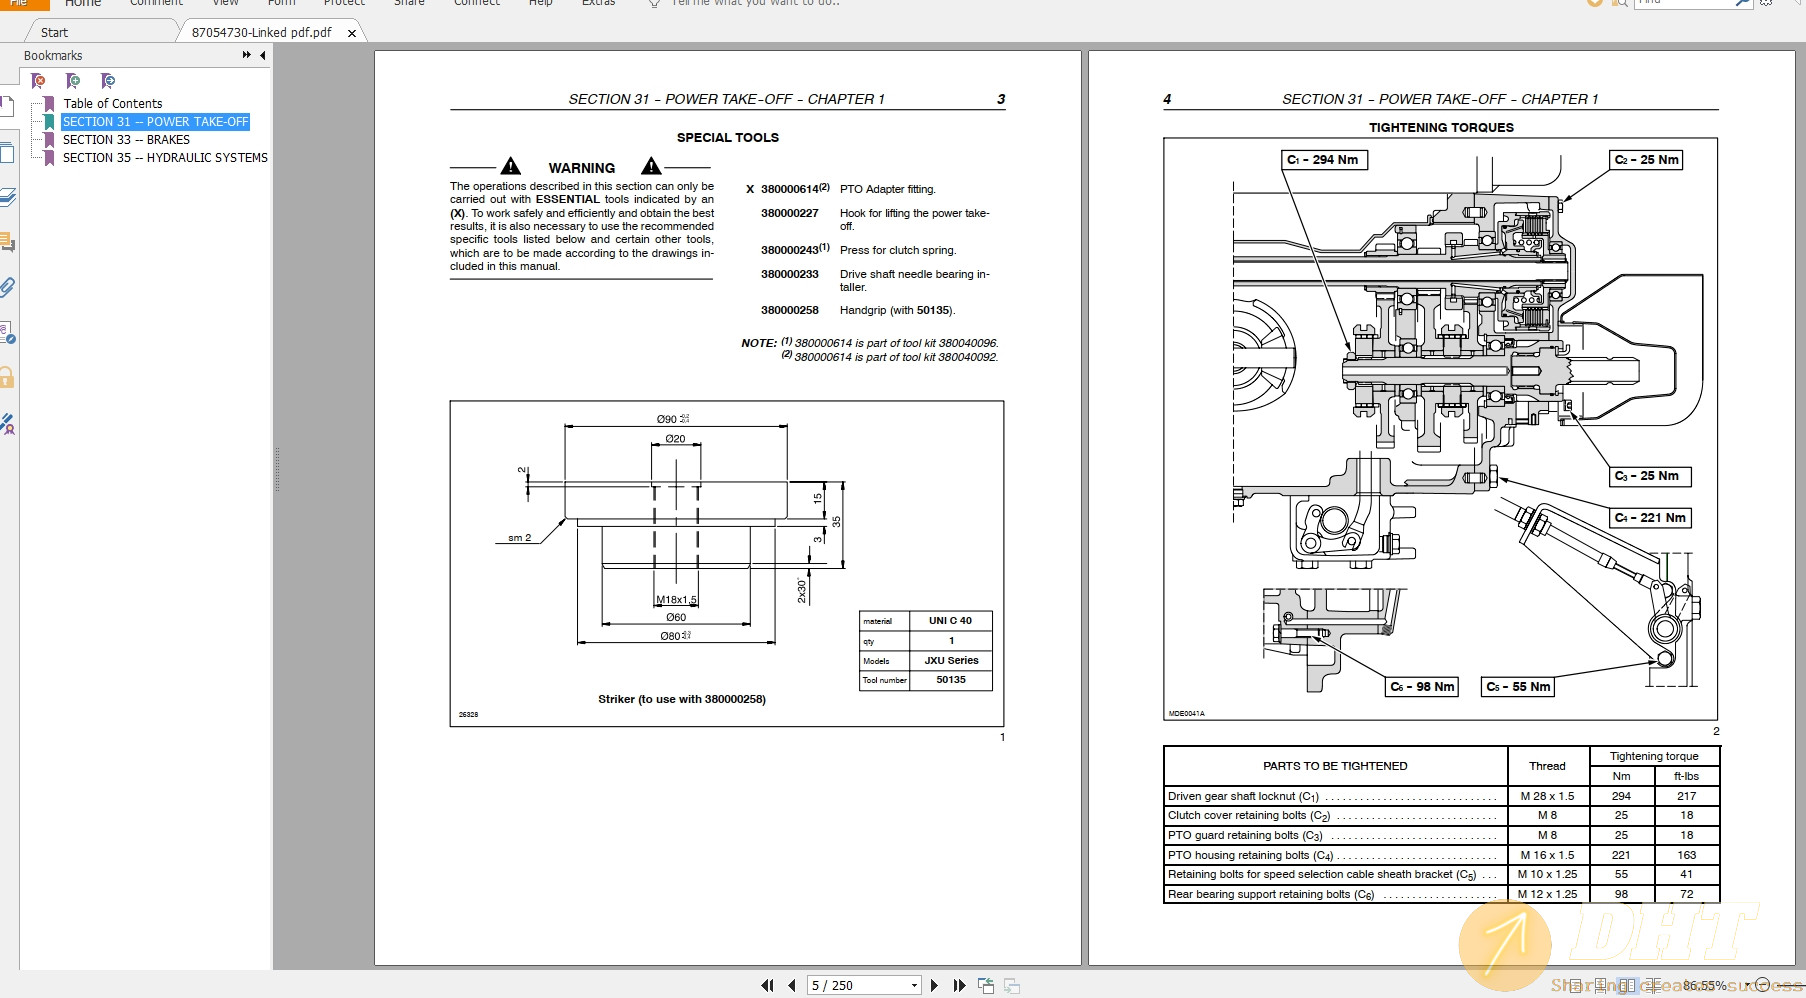Switch to the Start tab
1806x998 pixels.
(54, 31)
